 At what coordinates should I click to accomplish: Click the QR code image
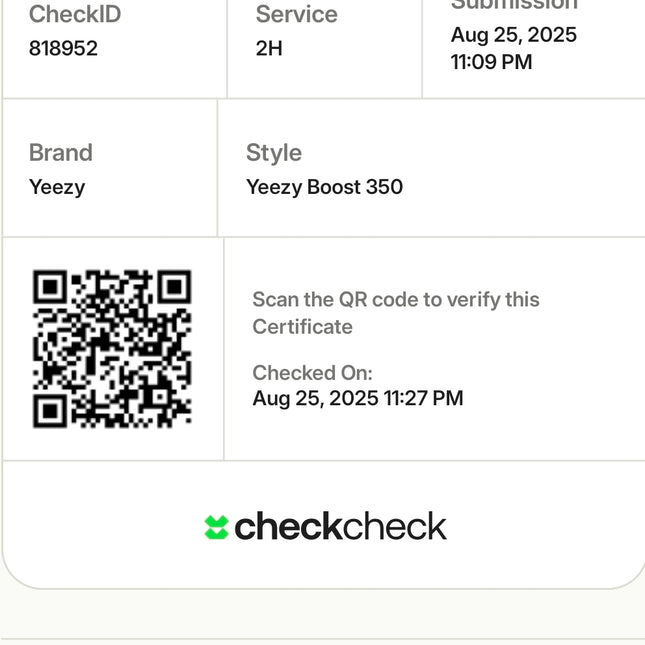[x=112, y=349]
